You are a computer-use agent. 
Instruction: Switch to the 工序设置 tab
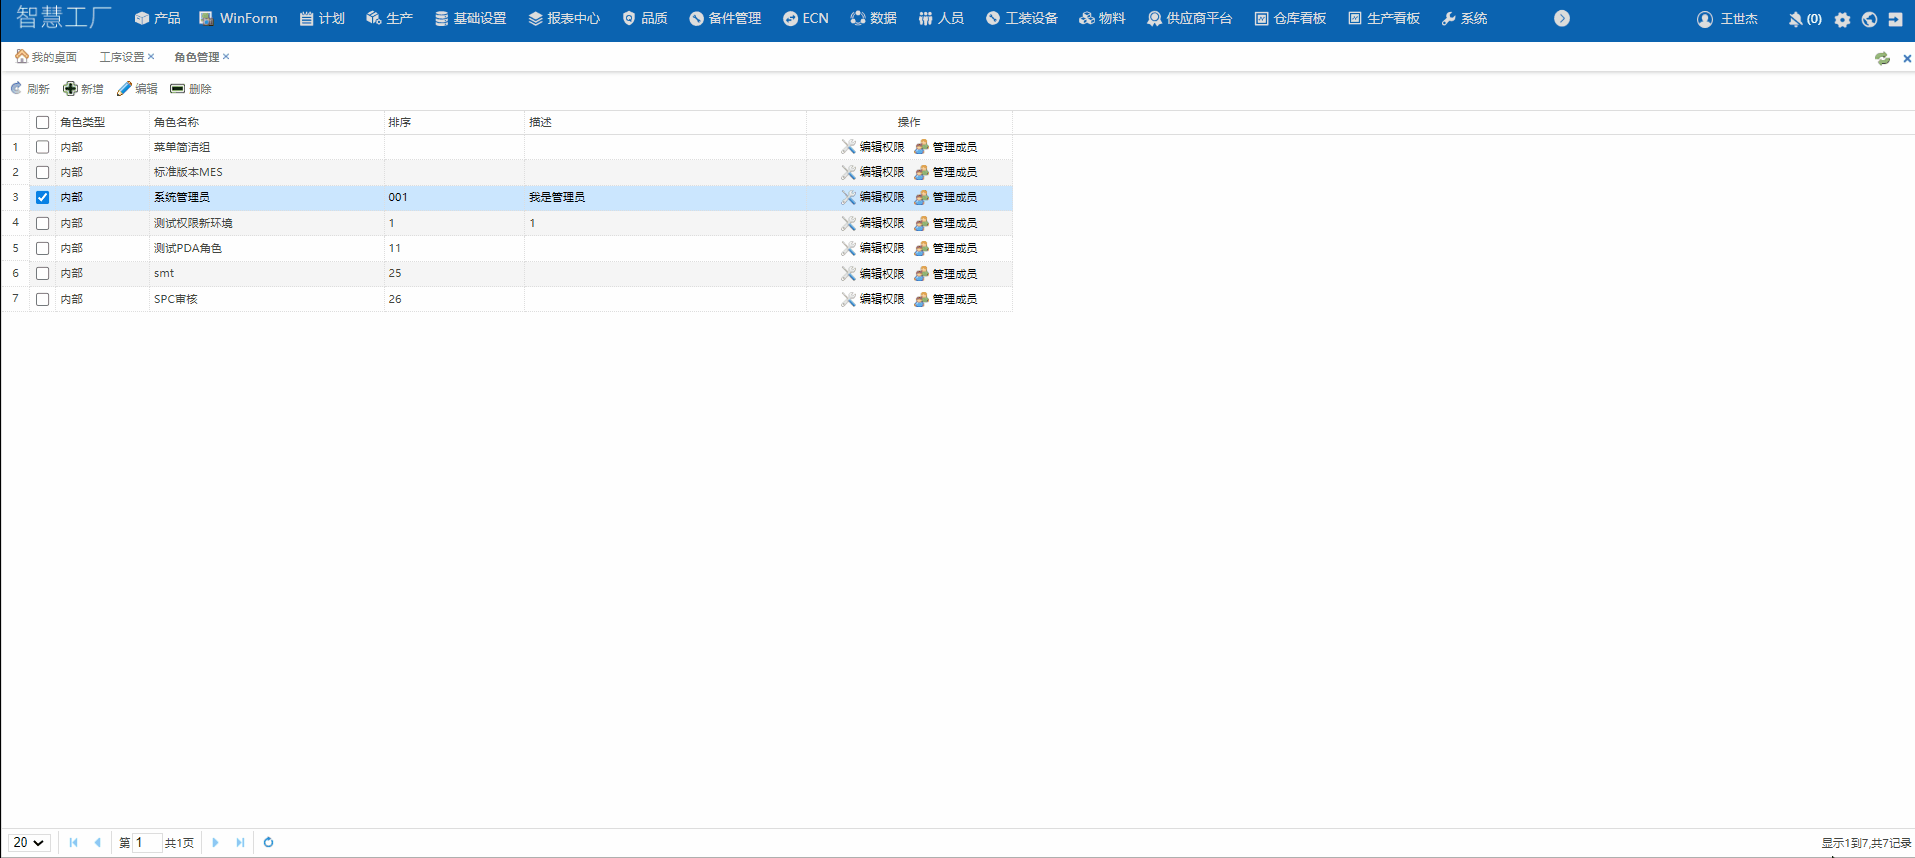pyautogui.click(x=121, y=57)
